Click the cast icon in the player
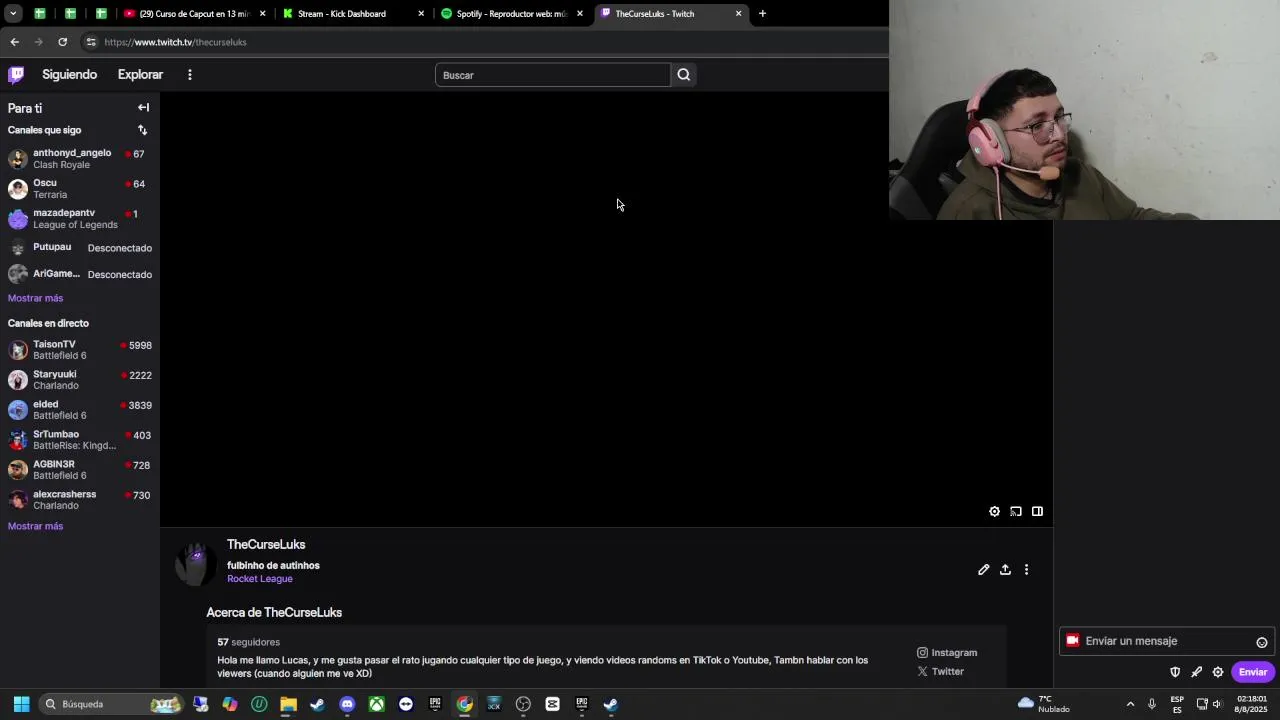 click(x=1016, y=511)
